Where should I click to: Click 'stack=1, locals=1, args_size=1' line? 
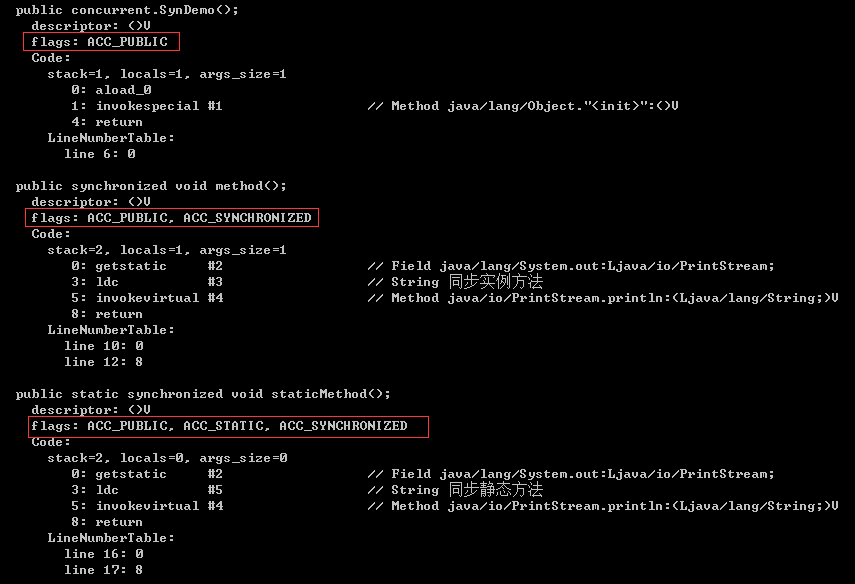tap(167, 74)
